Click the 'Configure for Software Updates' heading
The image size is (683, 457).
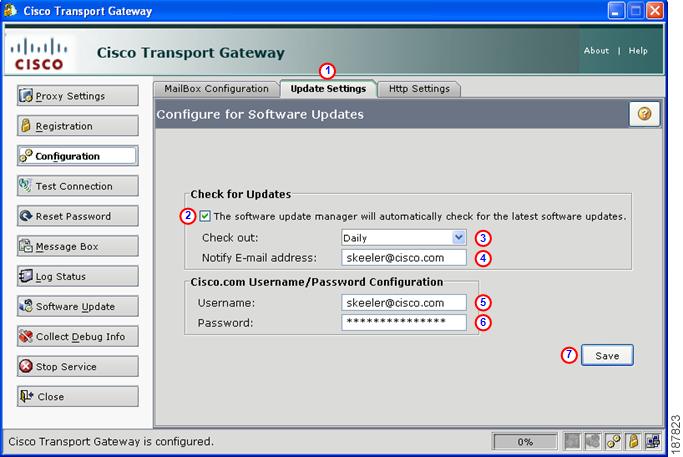[x=260, y=115]
